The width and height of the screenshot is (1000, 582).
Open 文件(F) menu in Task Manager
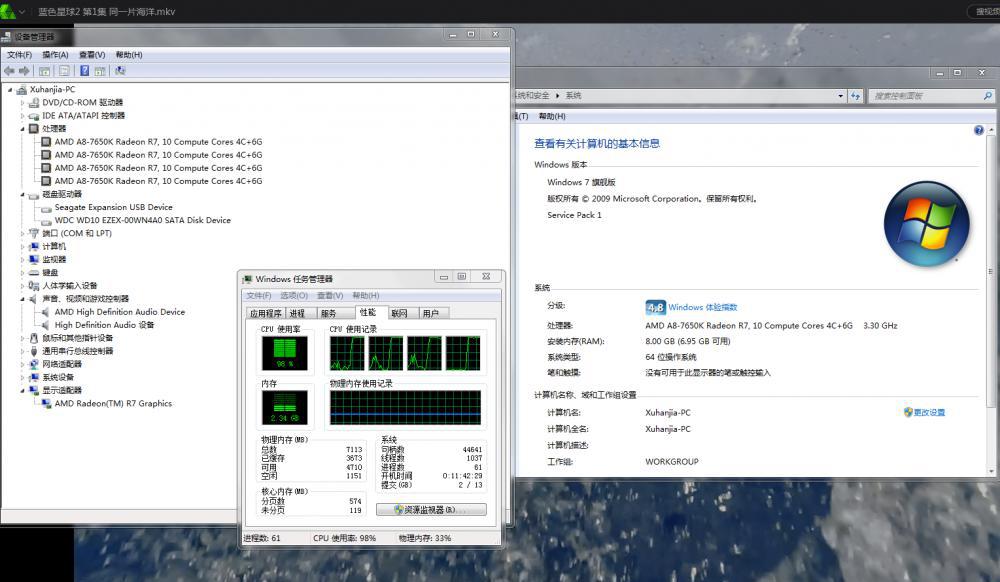coord(258,296)
